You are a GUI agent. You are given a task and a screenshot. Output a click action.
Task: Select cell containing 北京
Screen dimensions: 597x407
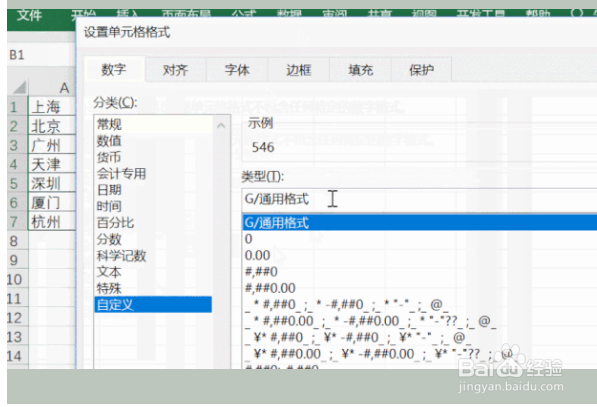pyautogui.click(x=52, y=126)
